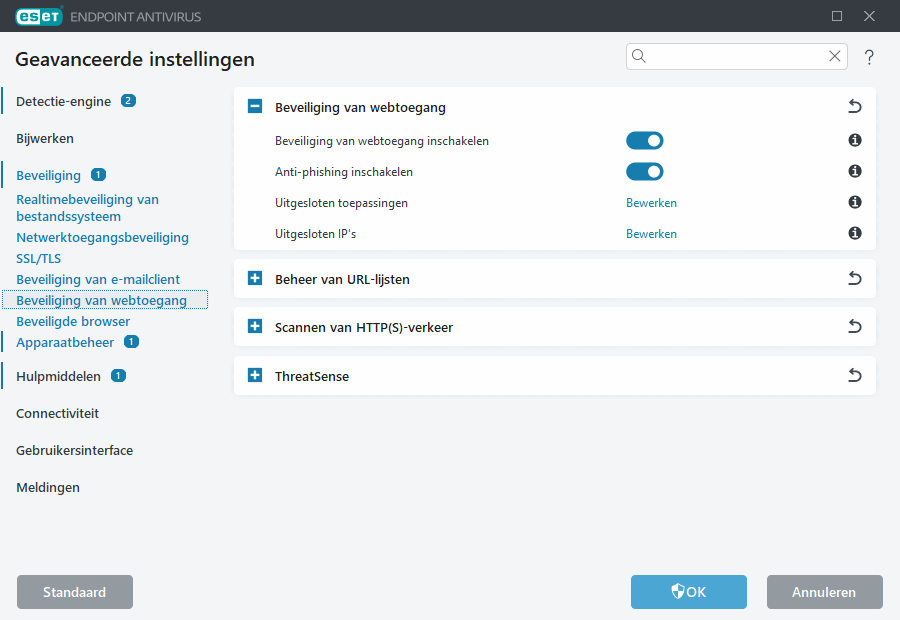The height and width of the screenshot is (620, 900).
Task: Select SSL/TLS in the sidebar
Action: pos(38,258)
